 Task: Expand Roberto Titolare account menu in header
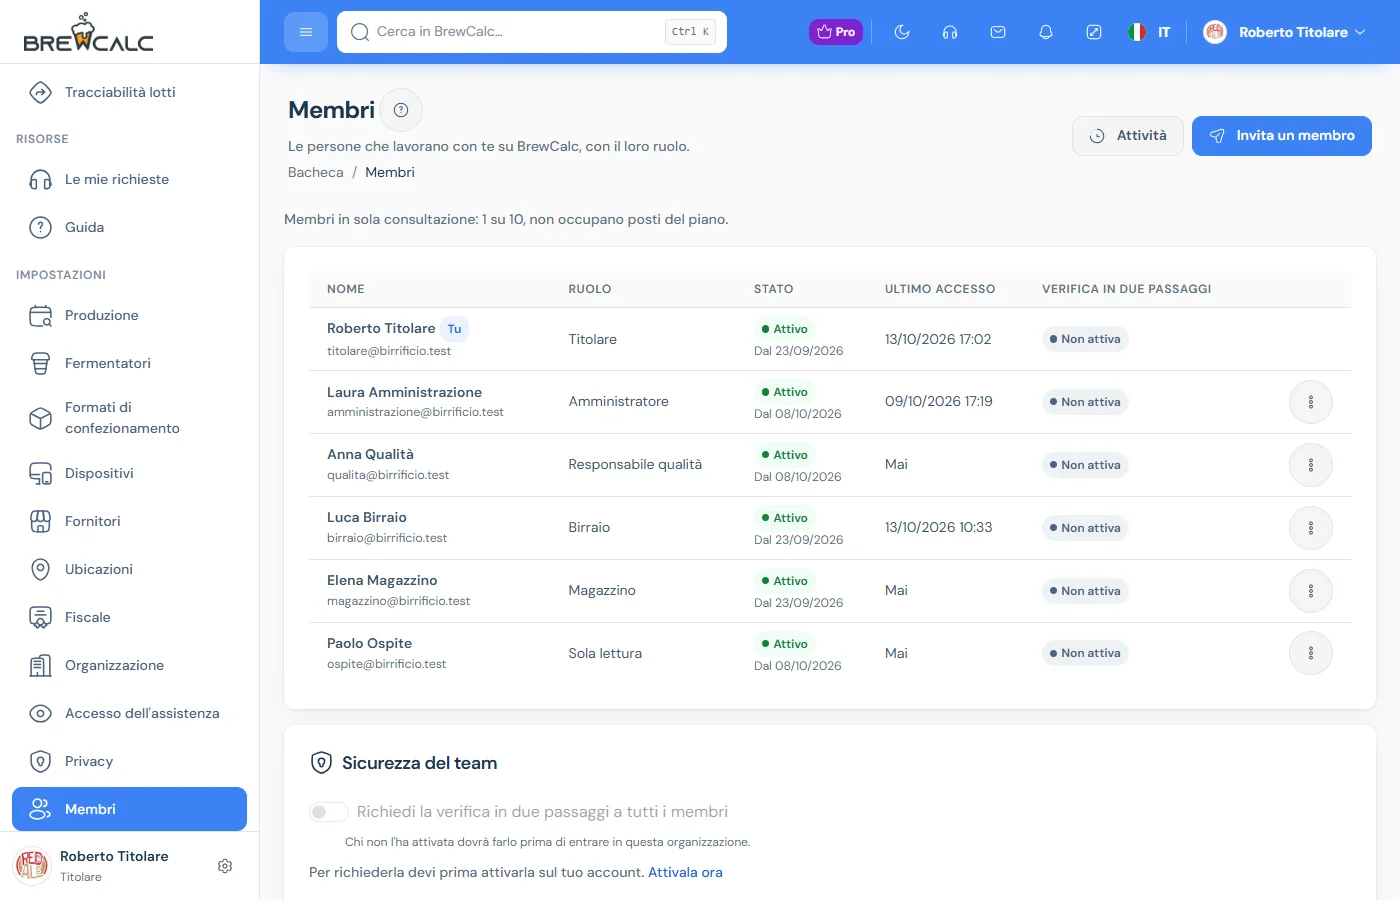point(1285,32)
